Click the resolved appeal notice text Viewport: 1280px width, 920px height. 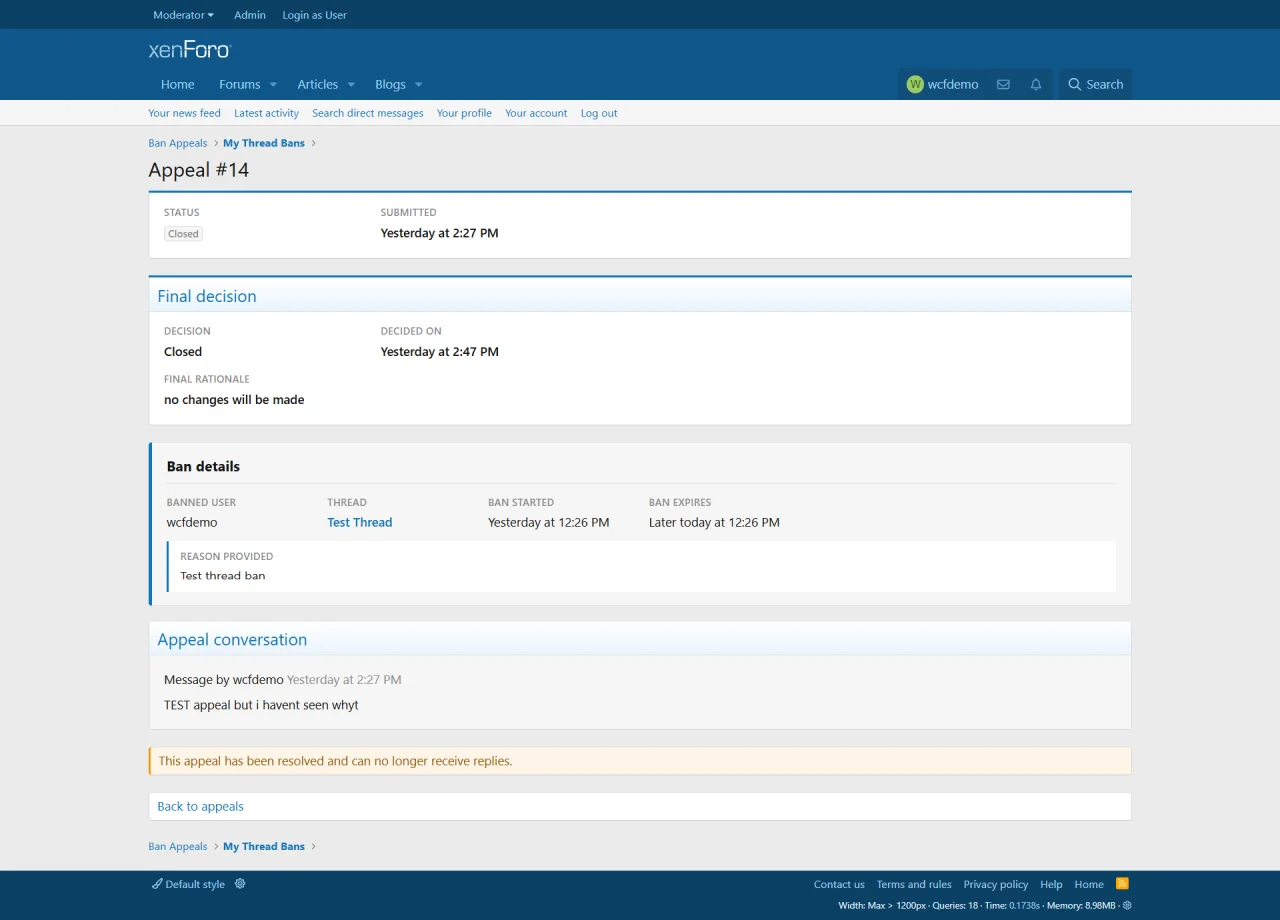pyautogui.click(x=335, y=761)
